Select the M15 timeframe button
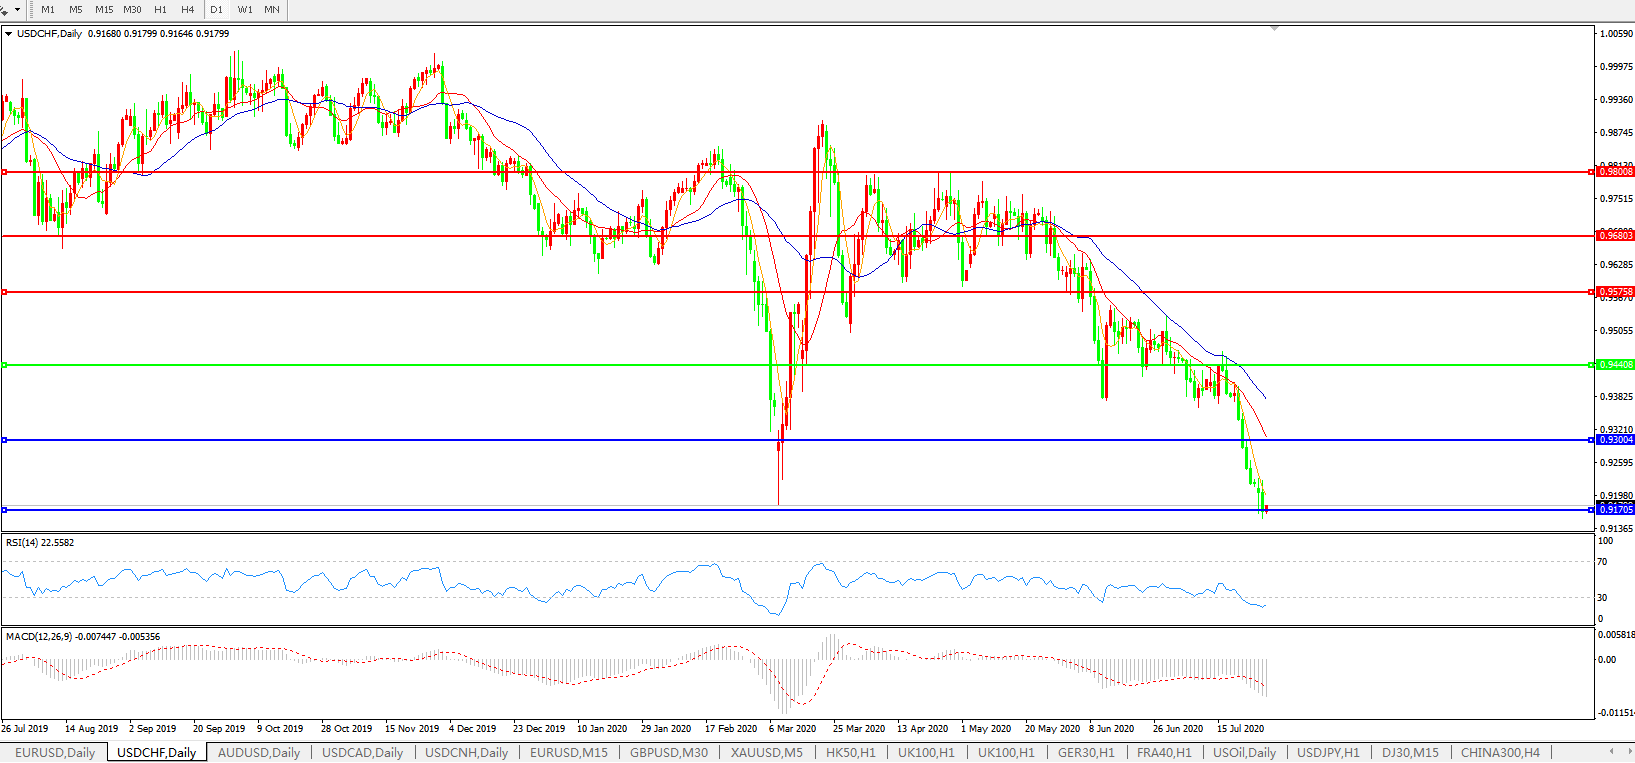This screenshot has width=1635, height=763. tap(104, 10)
